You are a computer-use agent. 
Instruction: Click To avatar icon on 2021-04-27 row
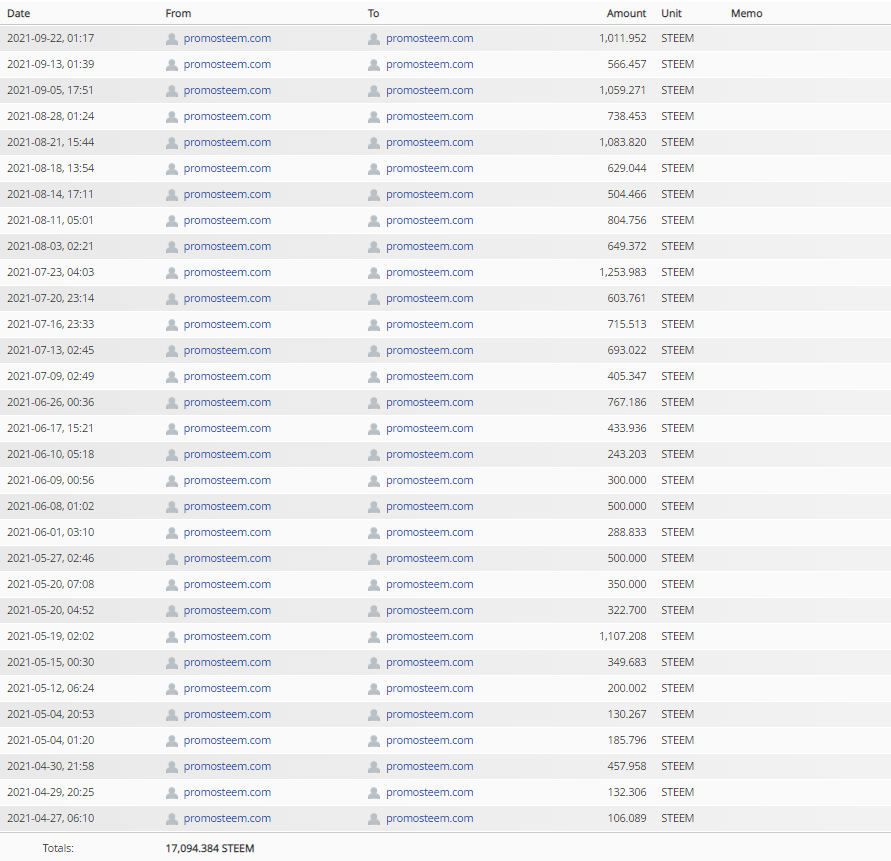(x=374, y=819)
